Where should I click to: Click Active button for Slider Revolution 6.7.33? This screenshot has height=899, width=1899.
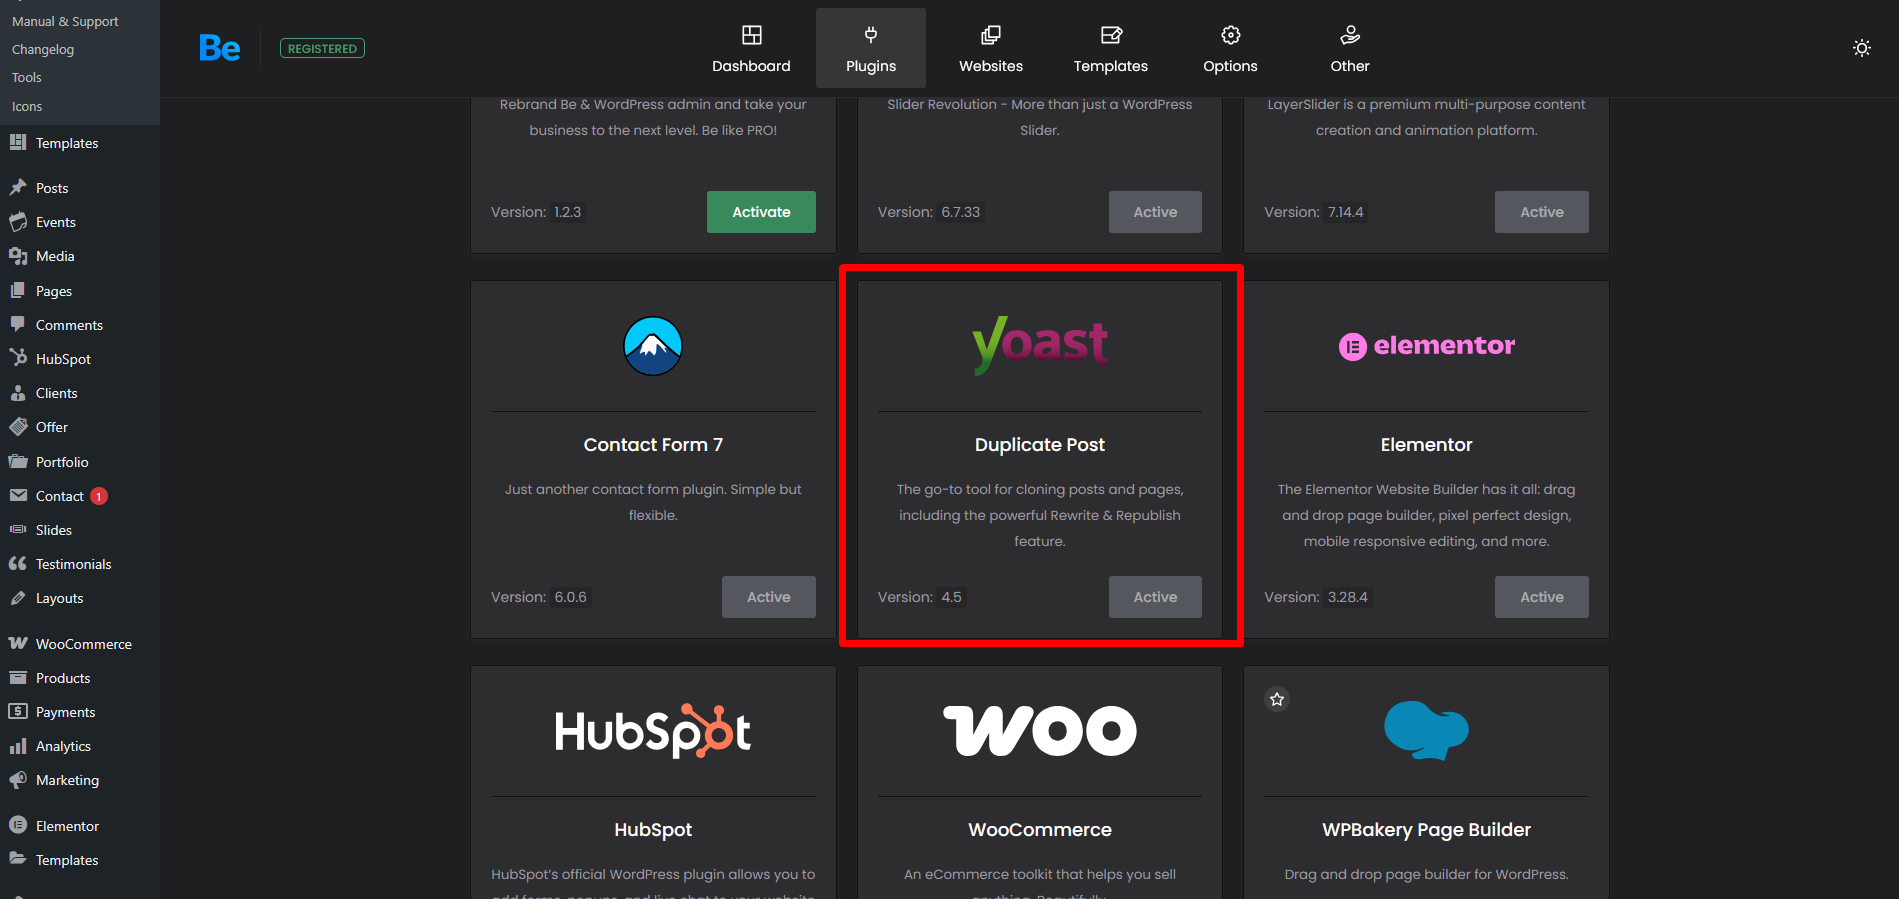(1155, 212)
